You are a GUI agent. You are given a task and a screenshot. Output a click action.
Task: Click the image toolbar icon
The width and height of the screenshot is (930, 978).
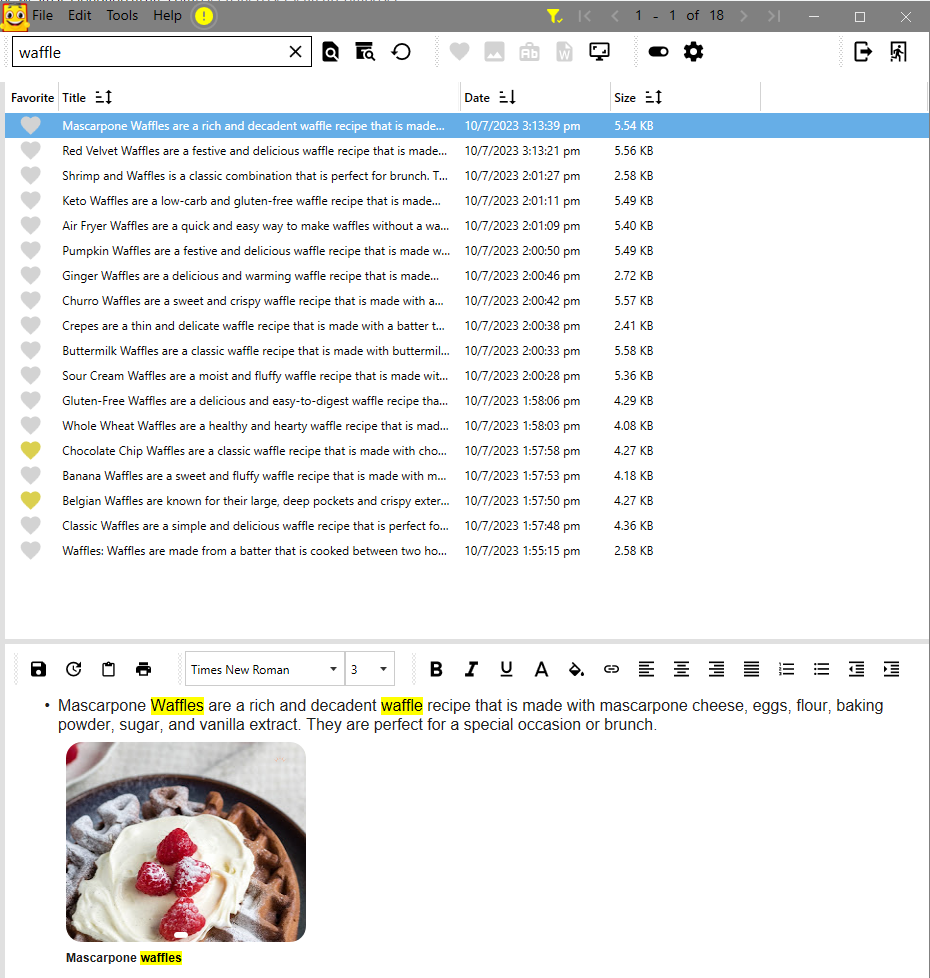[494, 52]
